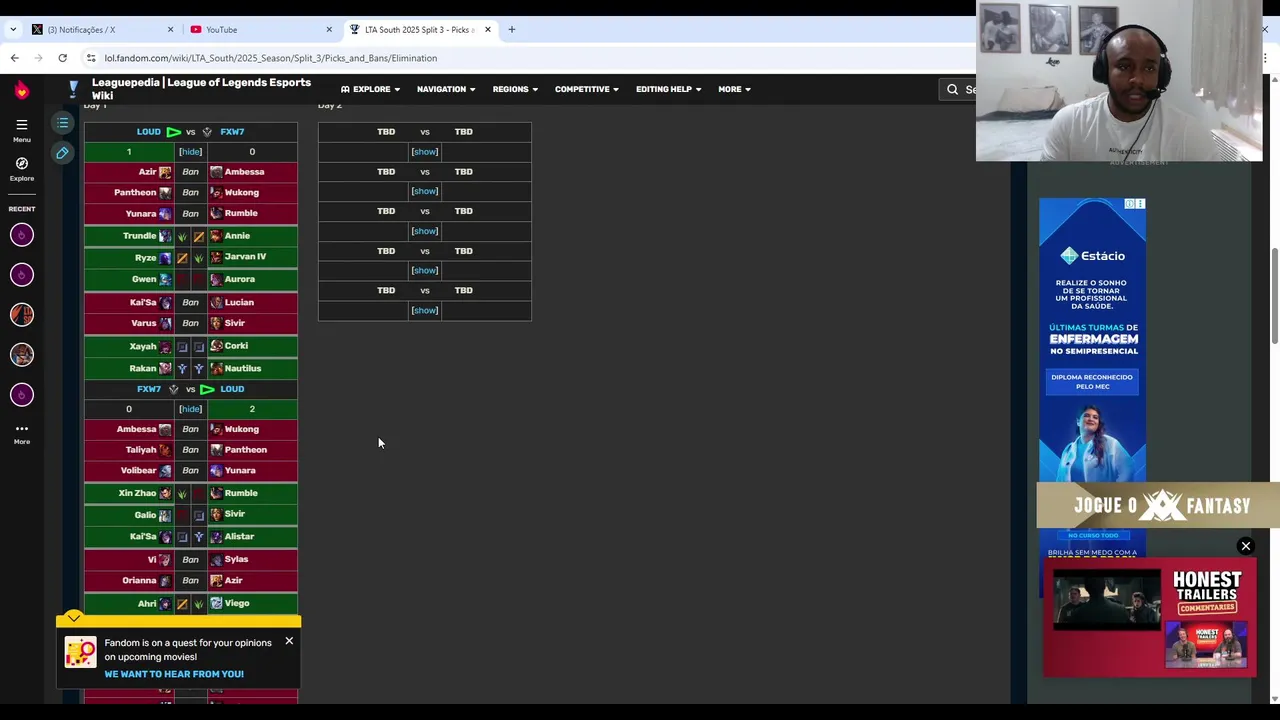This screenshot has width=1280, height=720.
Task: Open a new browser tab
Action: (511, 29)
